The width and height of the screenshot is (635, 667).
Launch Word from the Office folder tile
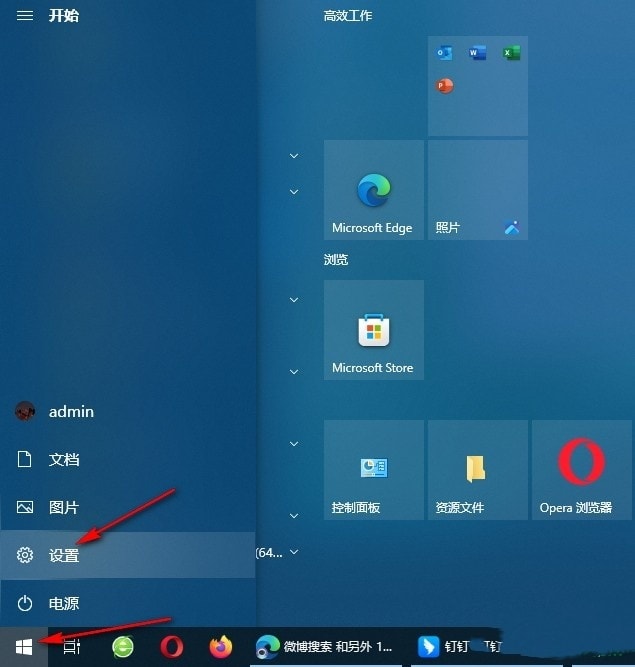pyautogui.click(x=478, y=53)
